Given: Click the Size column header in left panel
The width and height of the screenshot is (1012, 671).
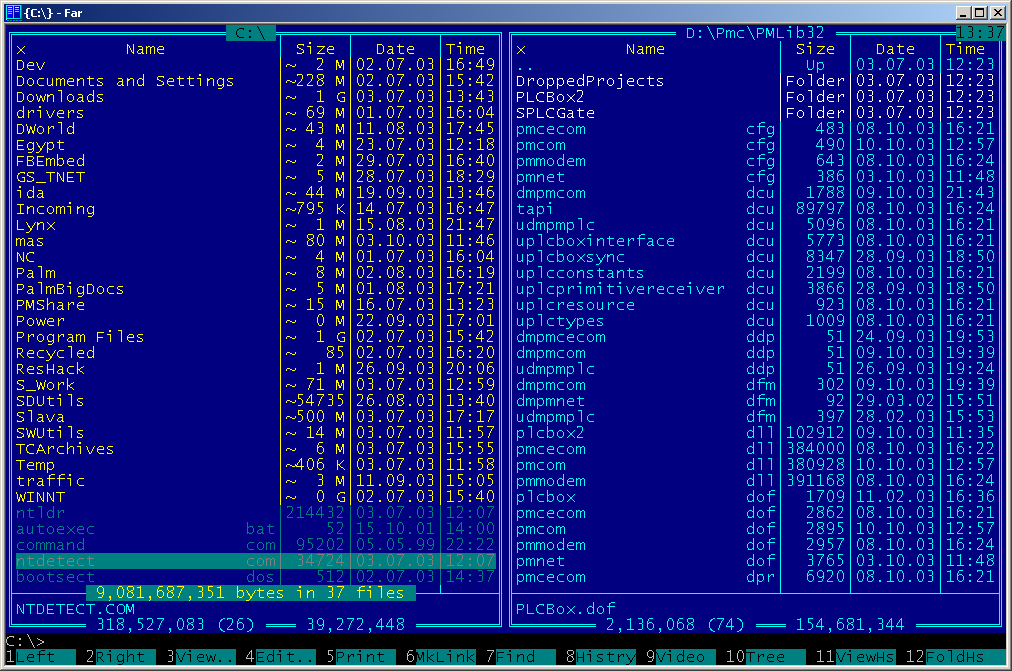Looking at the screenshot, I should pyautogui.click(x=316, y=49).
